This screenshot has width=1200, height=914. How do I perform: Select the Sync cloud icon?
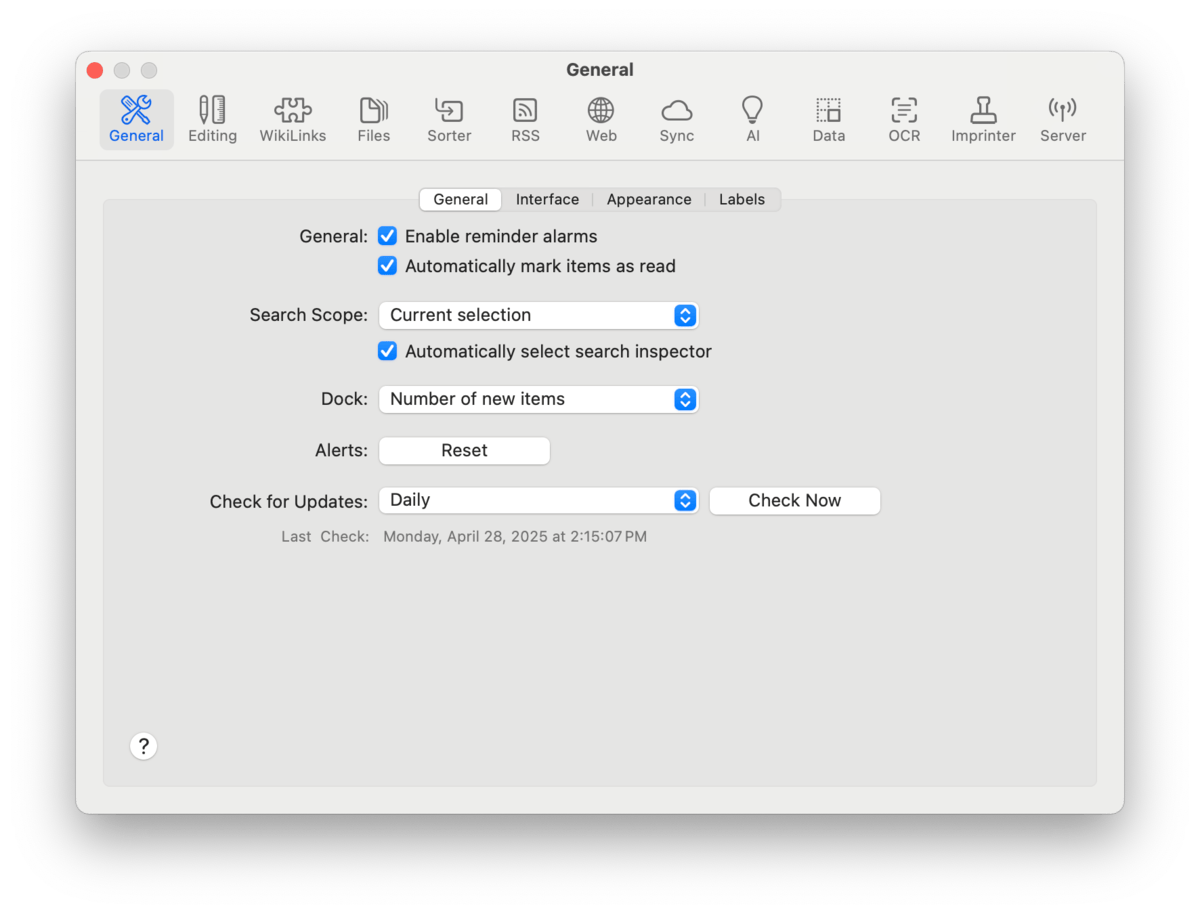(676, 119)
